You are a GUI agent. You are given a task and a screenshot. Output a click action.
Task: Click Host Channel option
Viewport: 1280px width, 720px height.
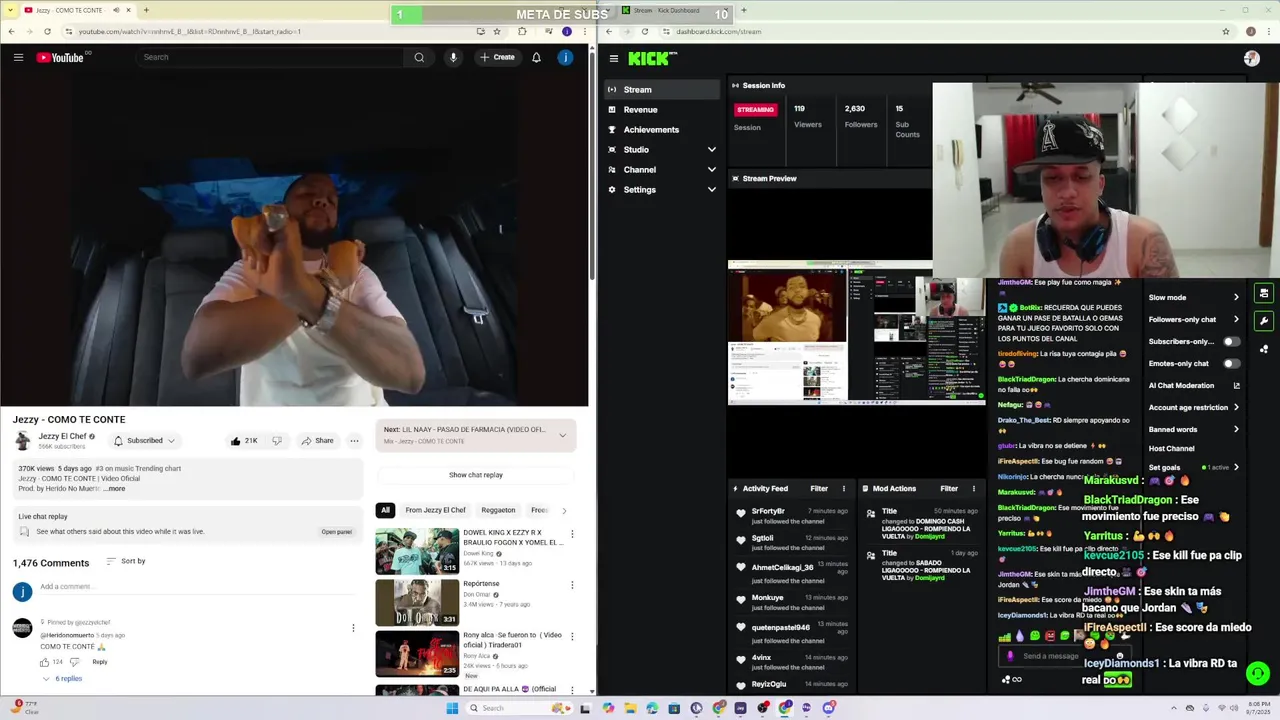click(x=1171, y=448)
